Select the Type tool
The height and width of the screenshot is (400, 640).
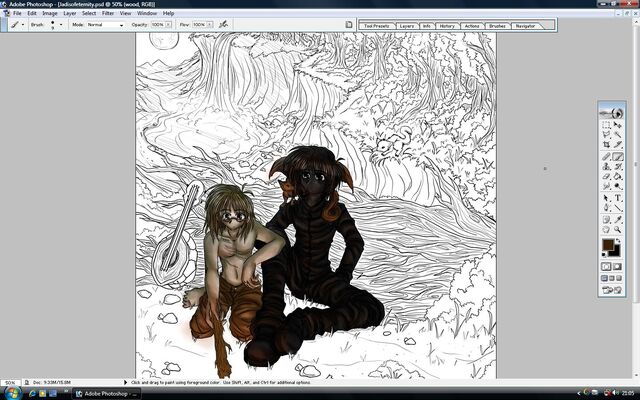(618, 198)
